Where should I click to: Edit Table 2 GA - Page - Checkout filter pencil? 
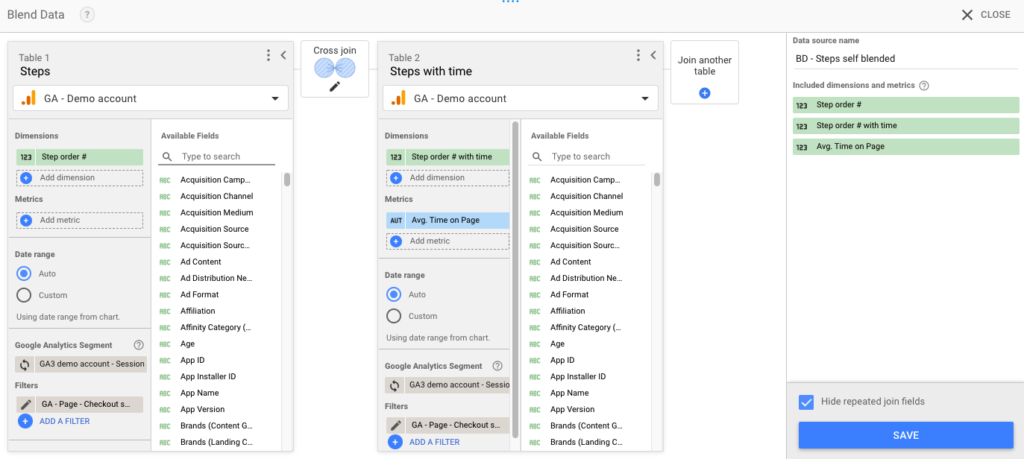click(395, 426)
